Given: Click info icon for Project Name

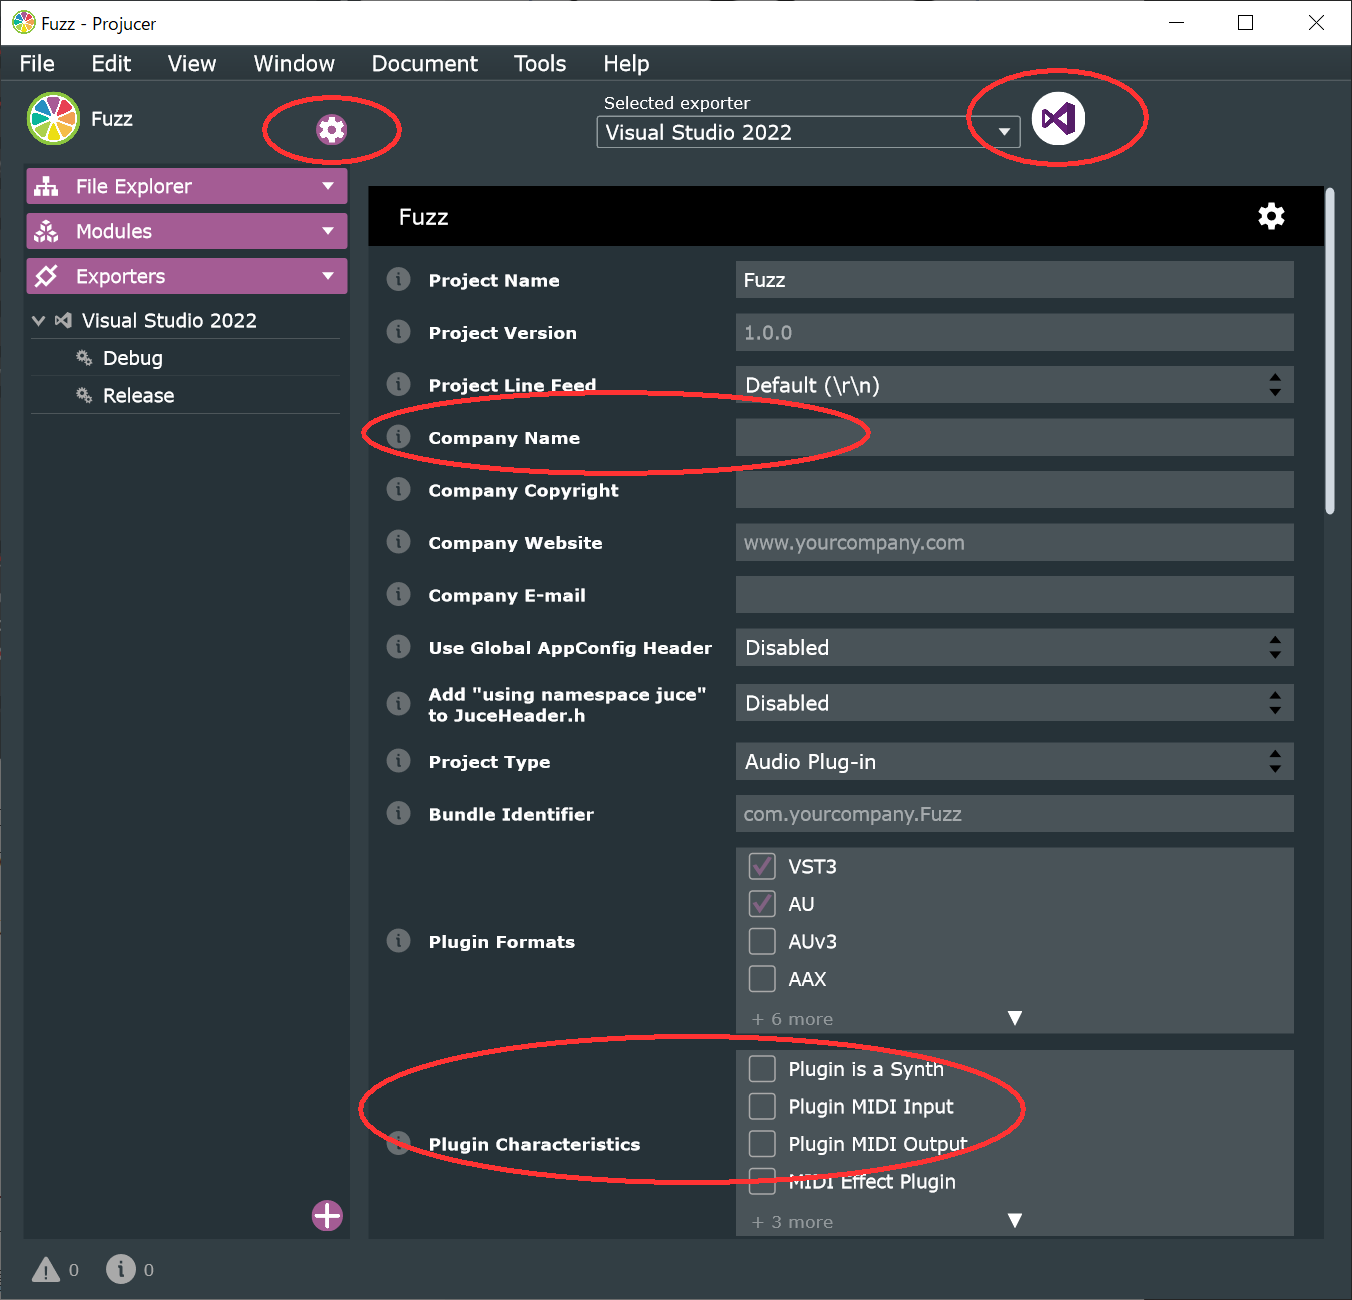Looking at the screenshot, I should [398, 279].
